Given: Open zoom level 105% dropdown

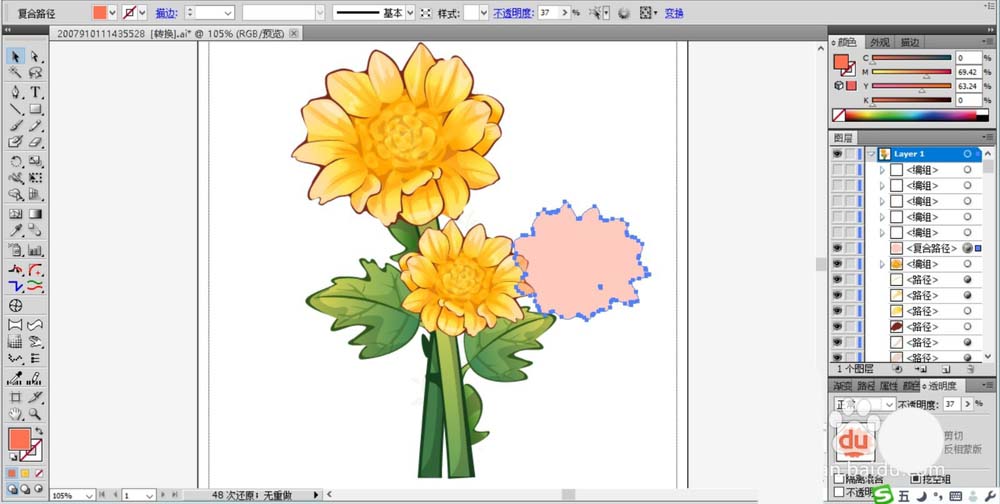Looking at the screenshot, I should pyautogui.click(x=89, y=495).
